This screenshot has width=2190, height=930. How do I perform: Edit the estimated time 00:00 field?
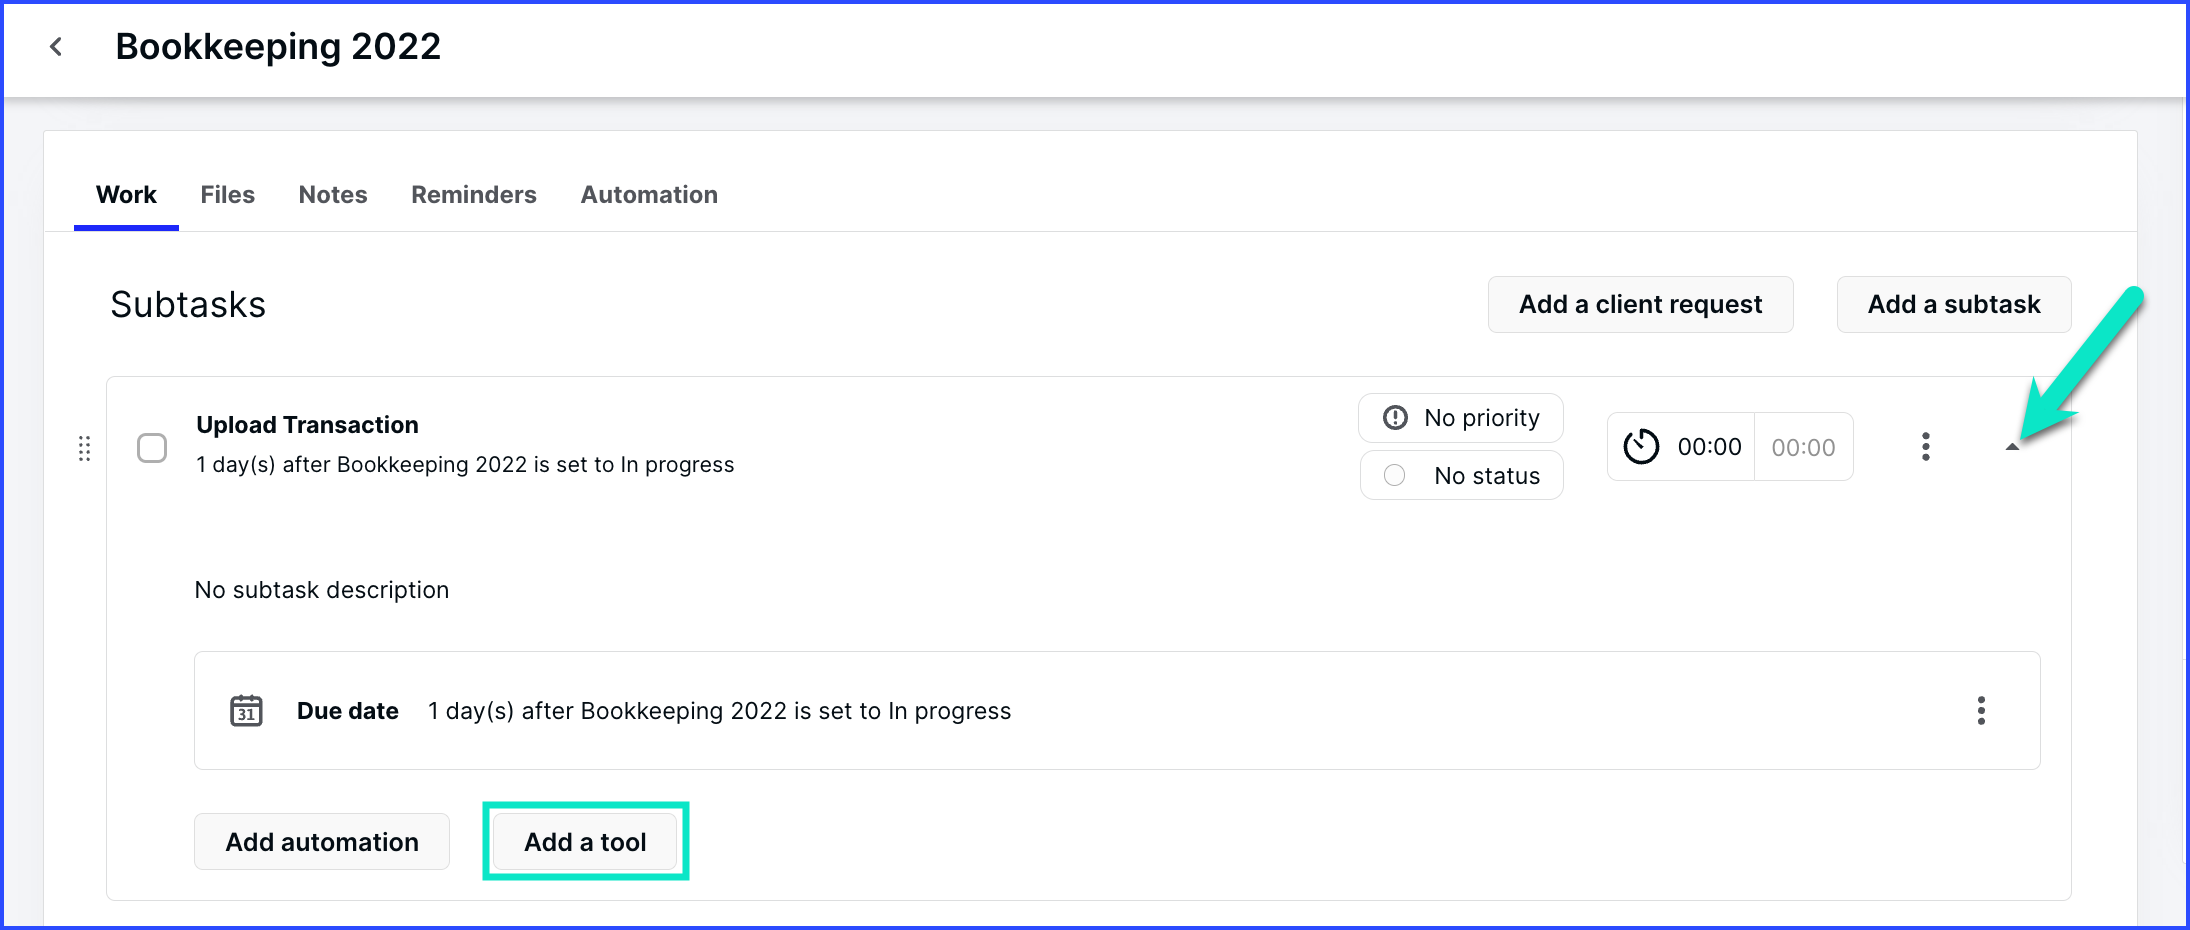1803,447
